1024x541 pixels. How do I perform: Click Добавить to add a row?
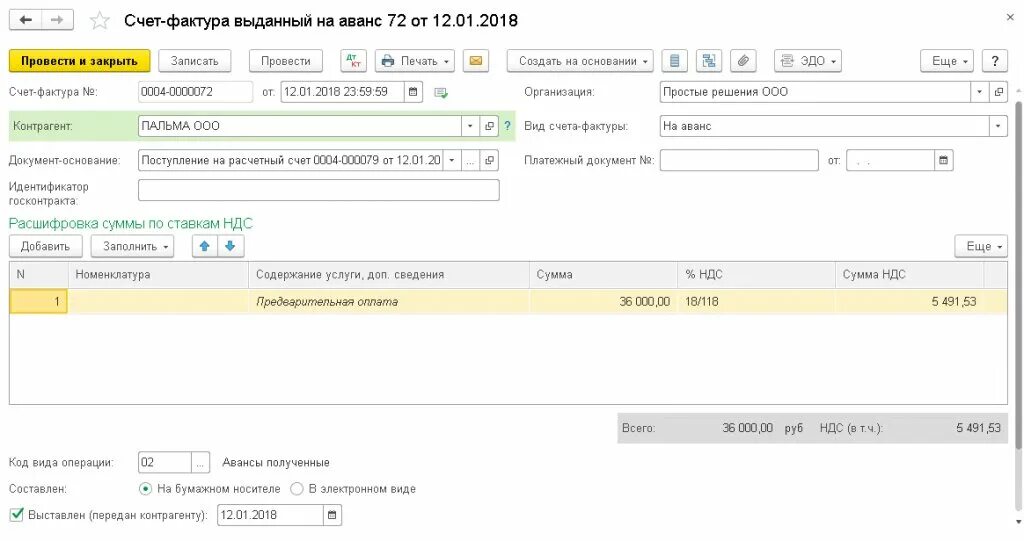tap(45, 246)
